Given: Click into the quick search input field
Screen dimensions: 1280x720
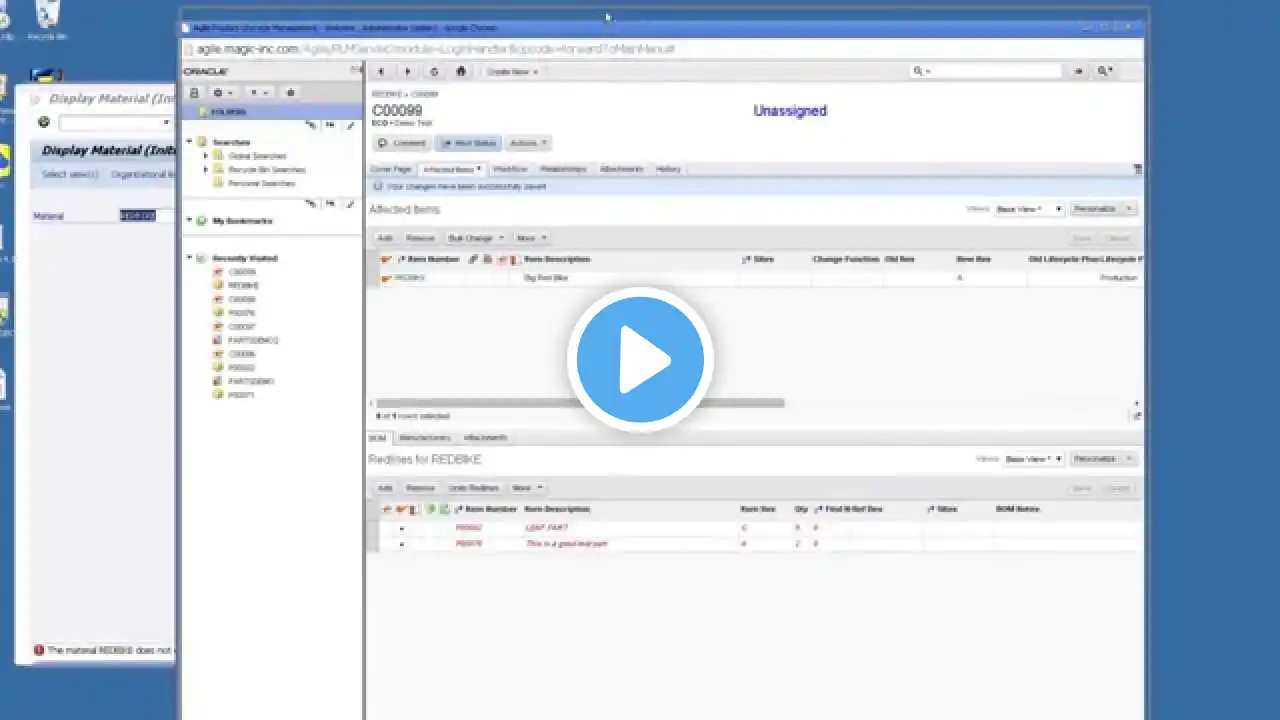Looking at the screenshot, I should [x=996, y=72].
